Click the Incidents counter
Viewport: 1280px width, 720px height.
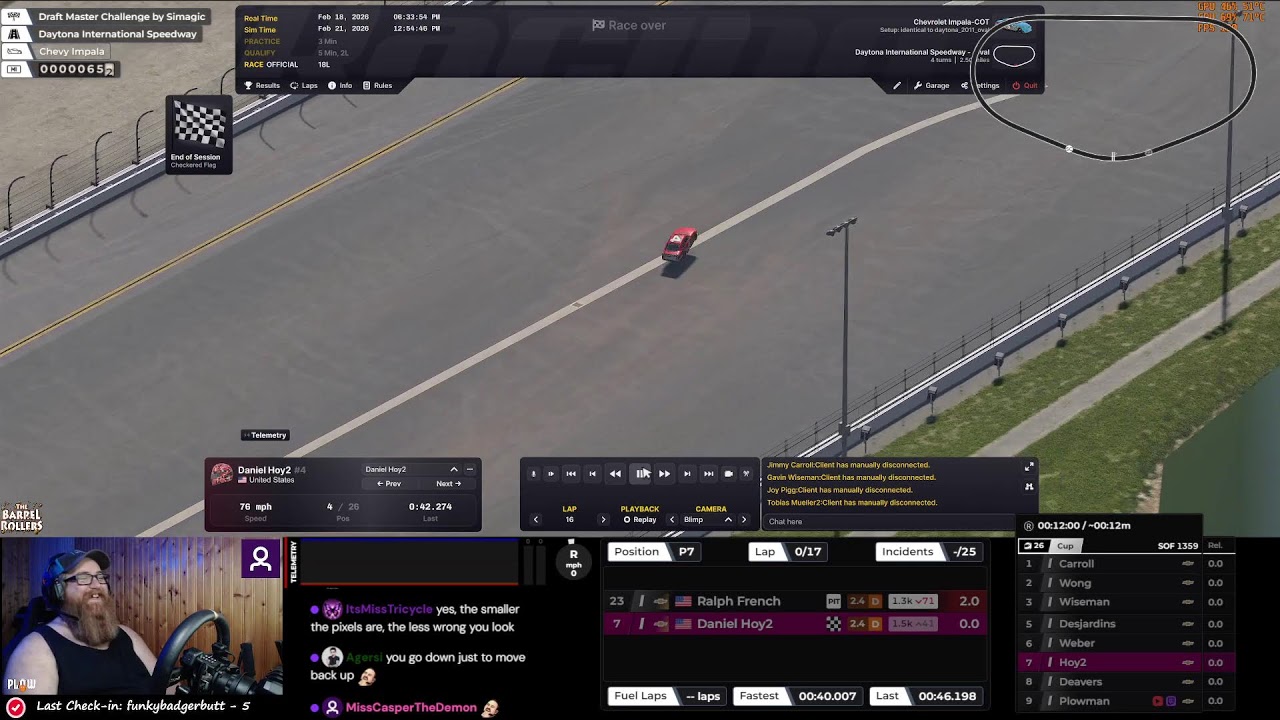(x=929, y=552)
